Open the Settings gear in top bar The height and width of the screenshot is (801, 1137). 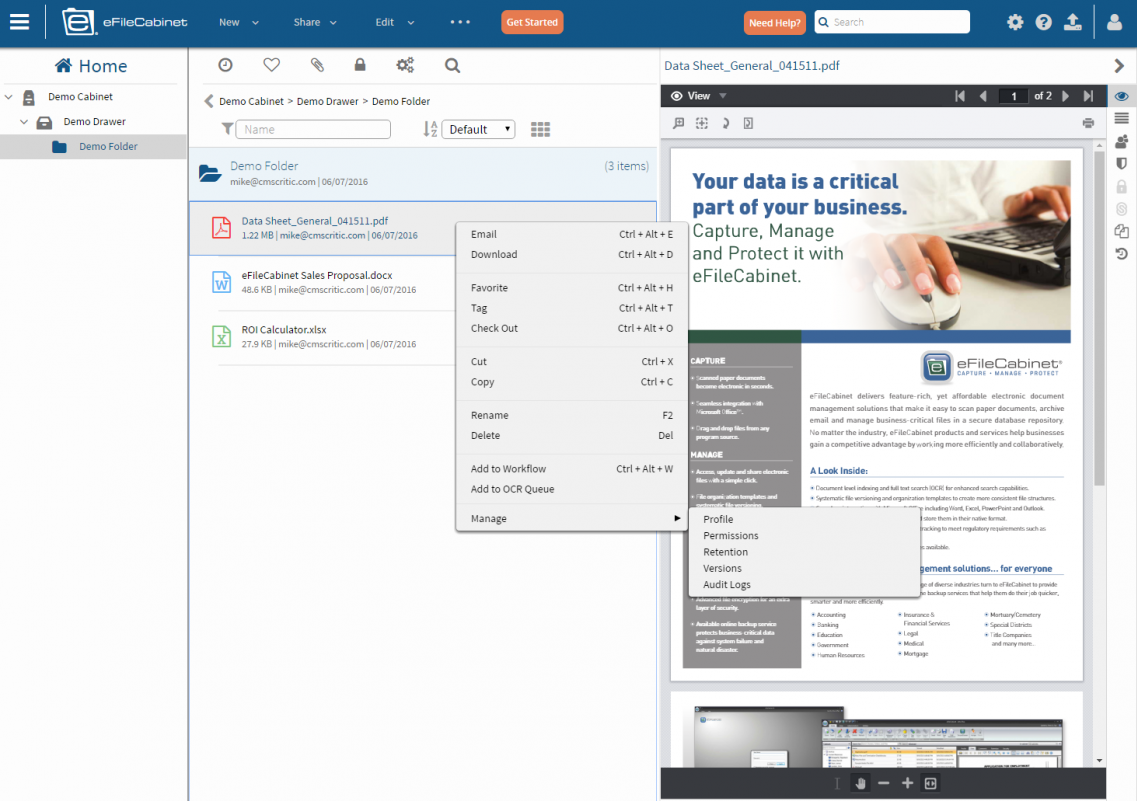(x=1014, y=22)
